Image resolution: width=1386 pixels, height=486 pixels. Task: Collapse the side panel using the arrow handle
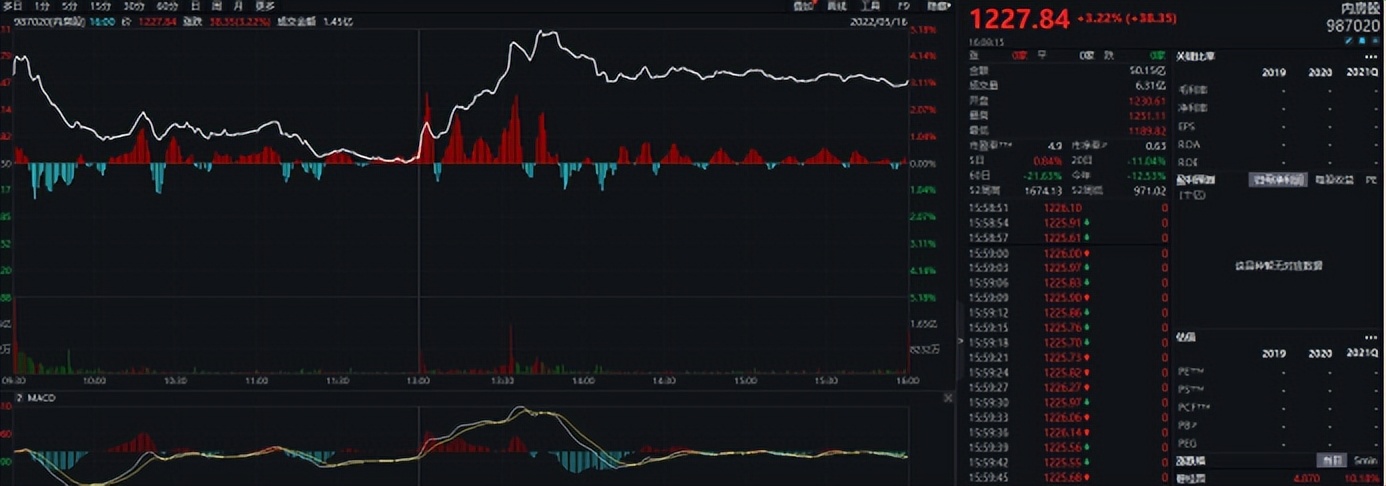click(960, 341)
